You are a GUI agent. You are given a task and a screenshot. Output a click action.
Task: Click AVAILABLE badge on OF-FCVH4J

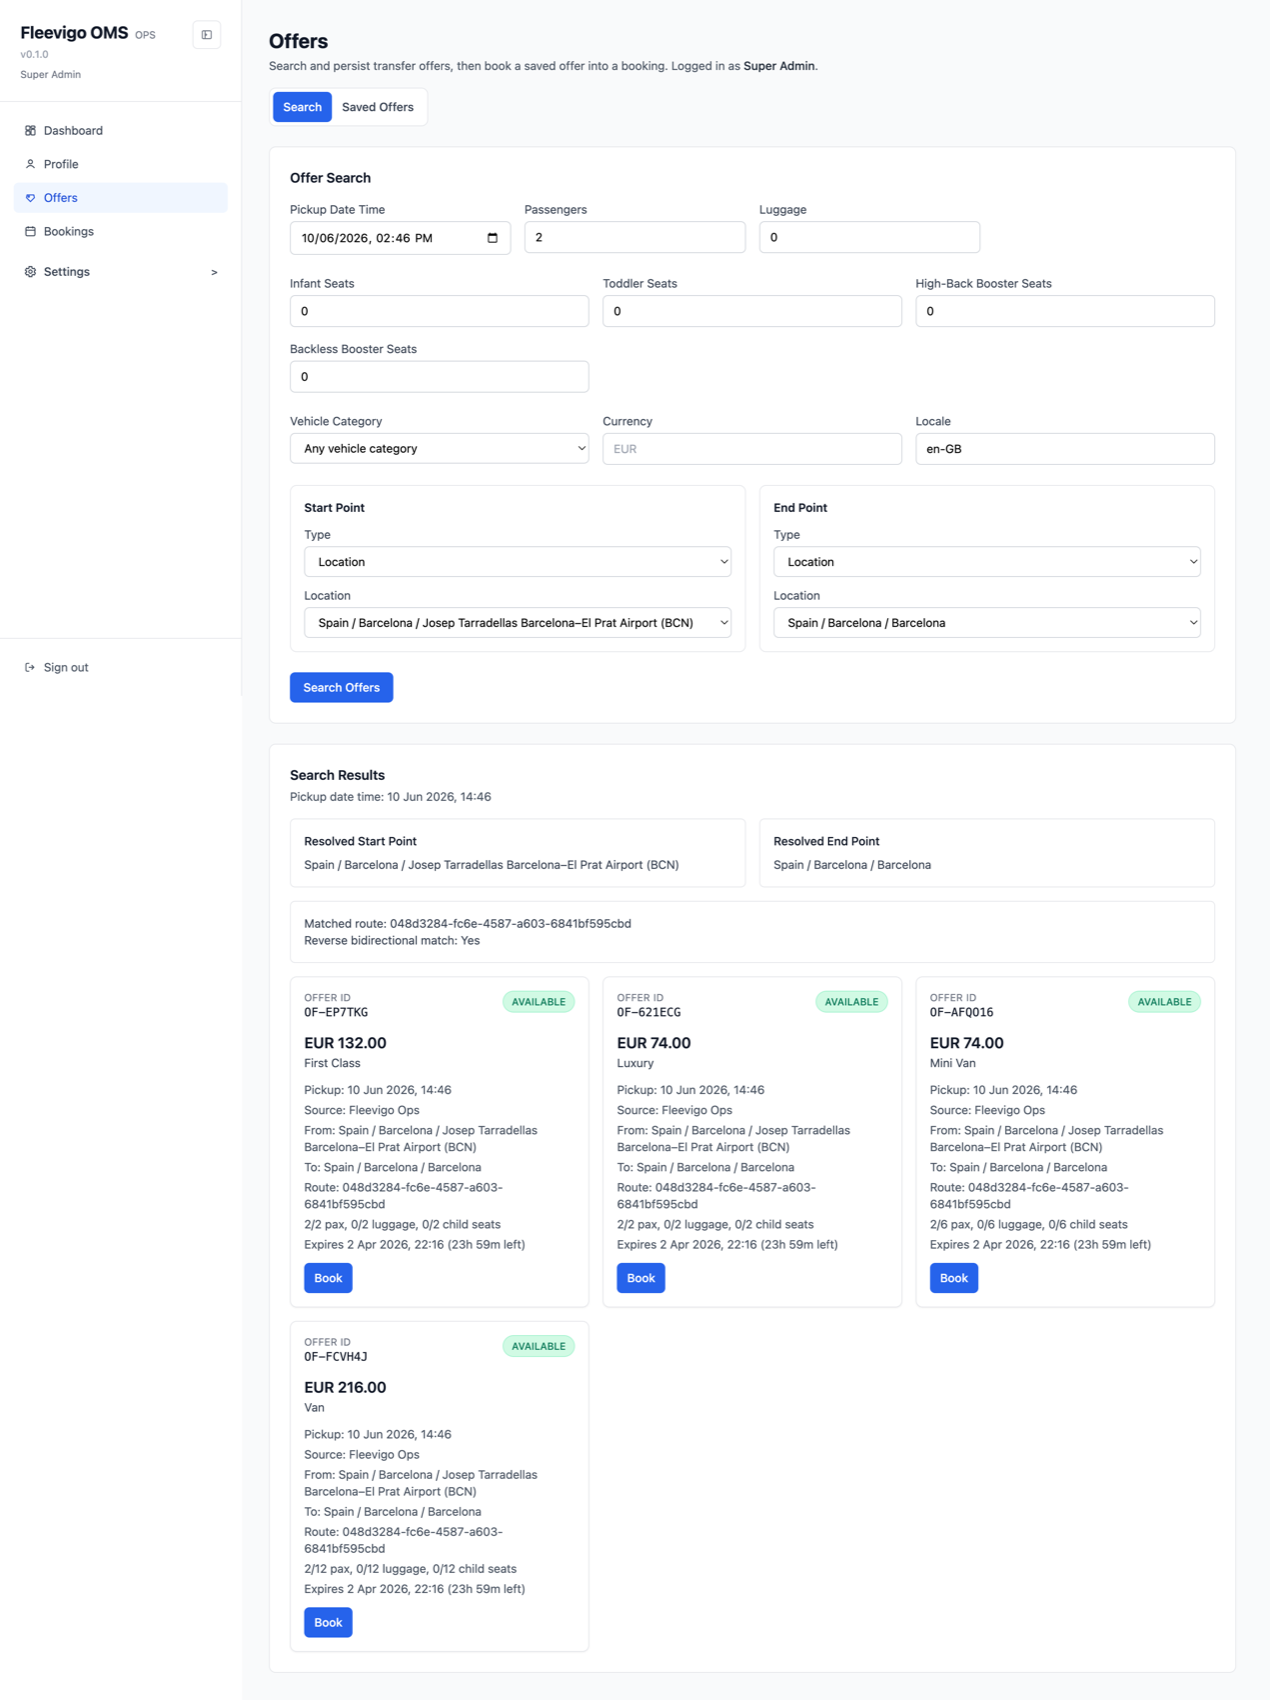(538, 1346)
